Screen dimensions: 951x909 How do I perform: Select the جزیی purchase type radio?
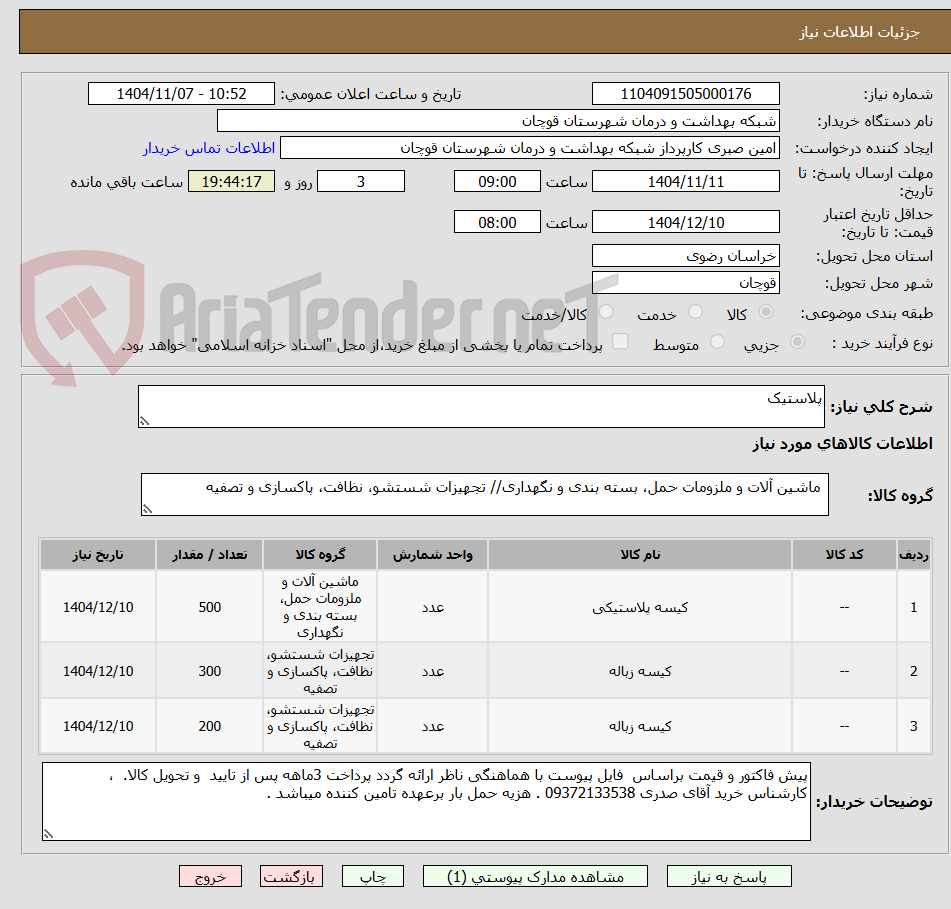[798, 342]
